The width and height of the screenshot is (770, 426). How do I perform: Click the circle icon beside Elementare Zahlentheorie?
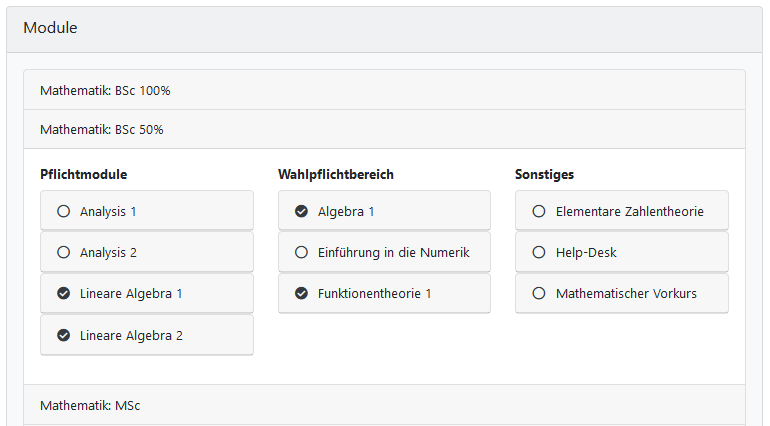(x=539, y=211)
